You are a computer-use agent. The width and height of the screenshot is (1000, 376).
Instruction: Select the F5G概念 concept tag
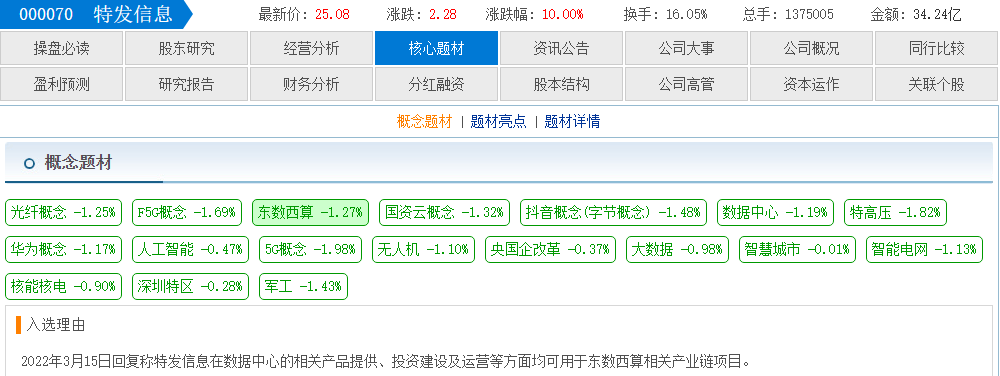(x=187, y=212)
